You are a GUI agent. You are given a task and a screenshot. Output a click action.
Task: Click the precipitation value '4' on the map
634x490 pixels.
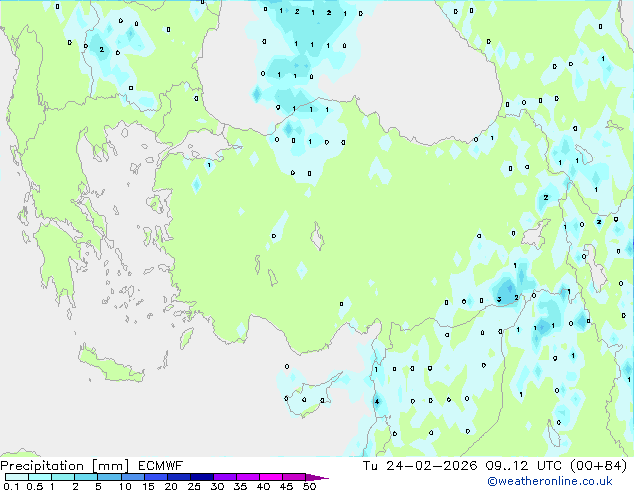[377, 401]
